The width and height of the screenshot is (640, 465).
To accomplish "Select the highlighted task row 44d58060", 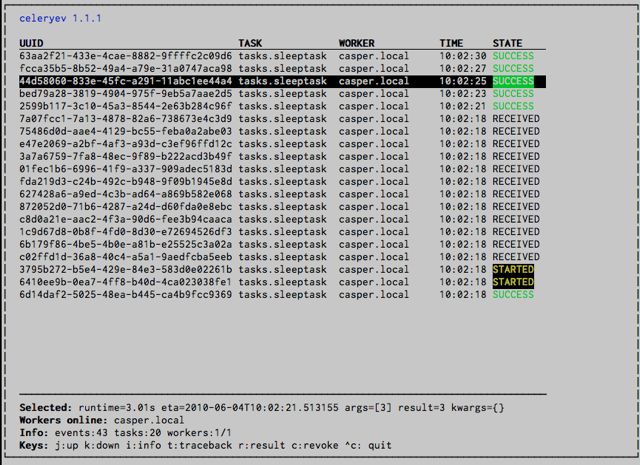I will tap(125, 81).
